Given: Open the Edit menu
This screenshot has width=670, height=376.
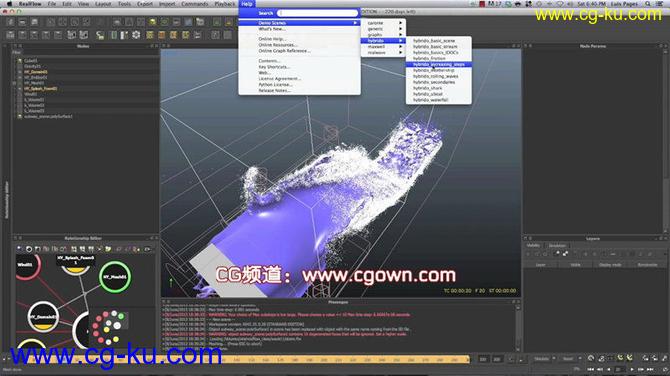Looking at the screenshot, I should click(x=67, y=4).
